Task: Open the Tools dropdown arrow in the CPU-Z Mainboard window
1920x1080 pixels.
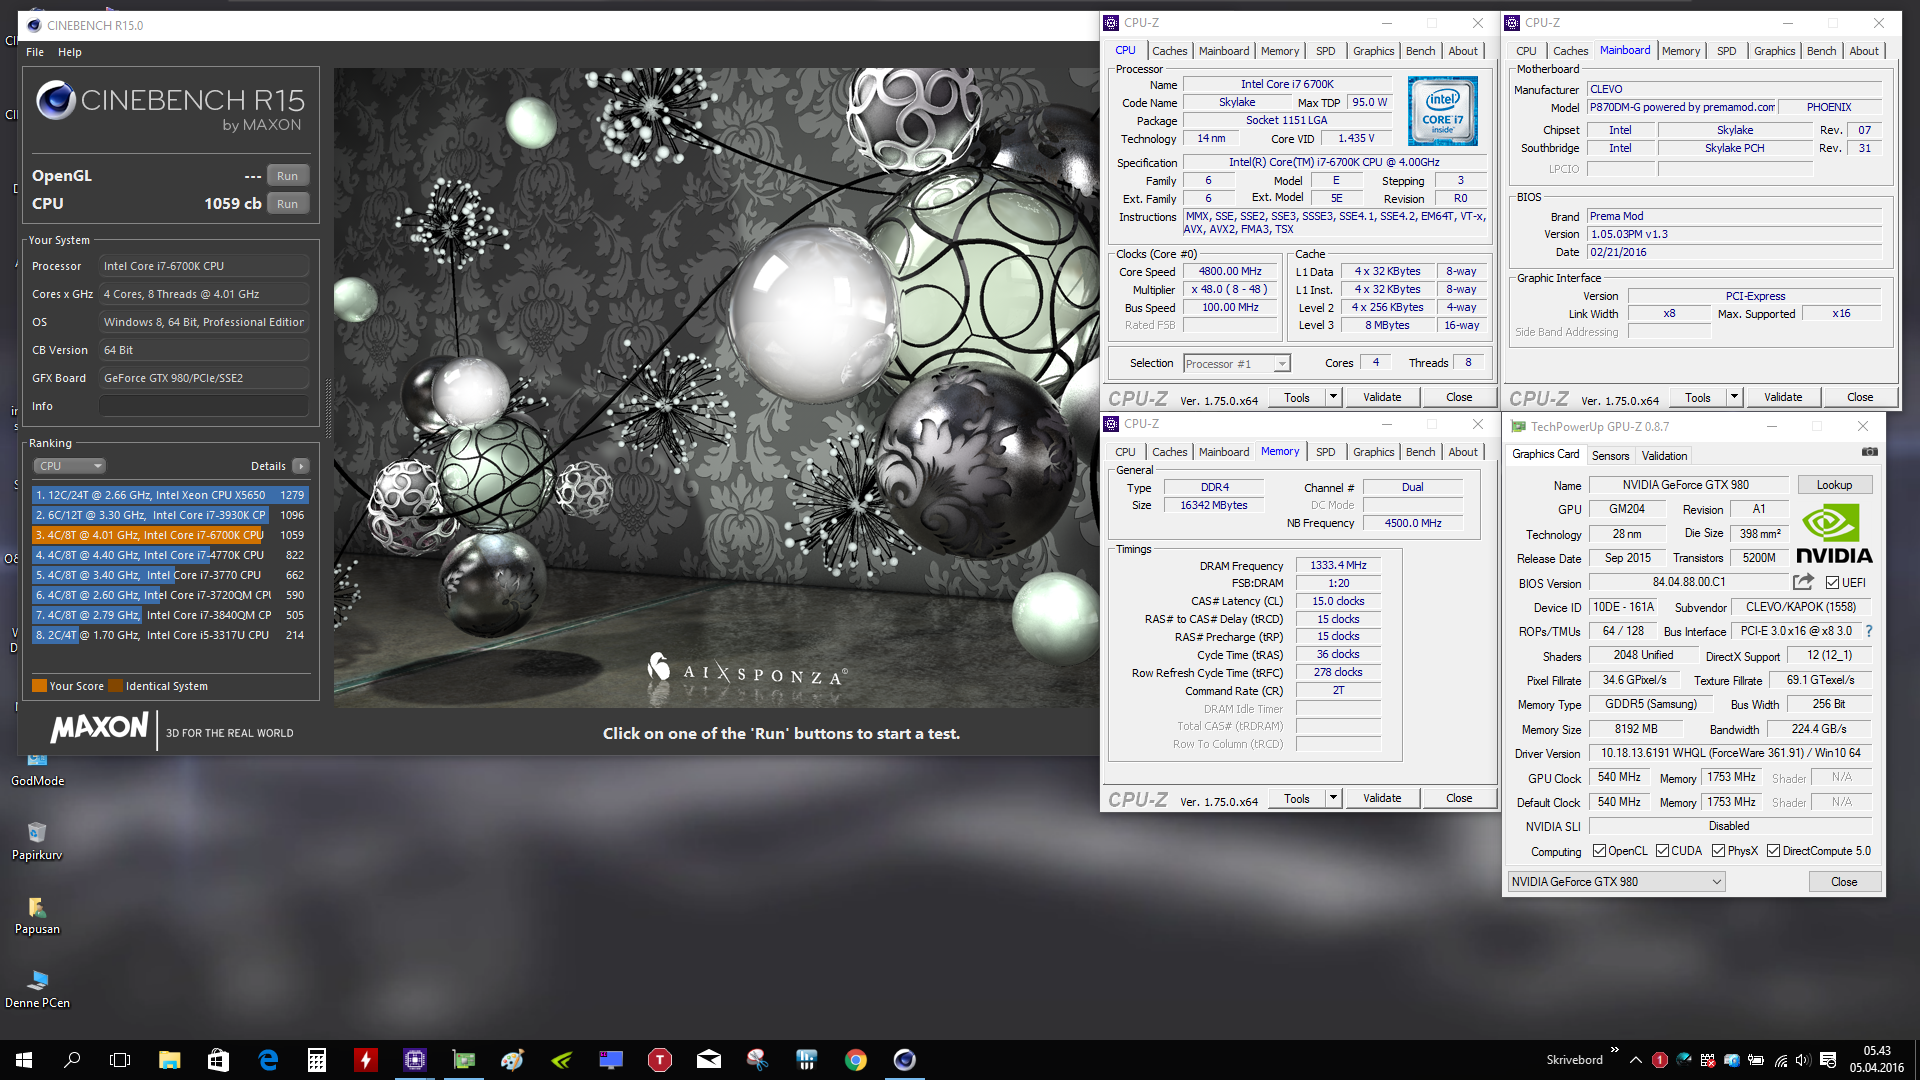Action: pos(1733,397)
